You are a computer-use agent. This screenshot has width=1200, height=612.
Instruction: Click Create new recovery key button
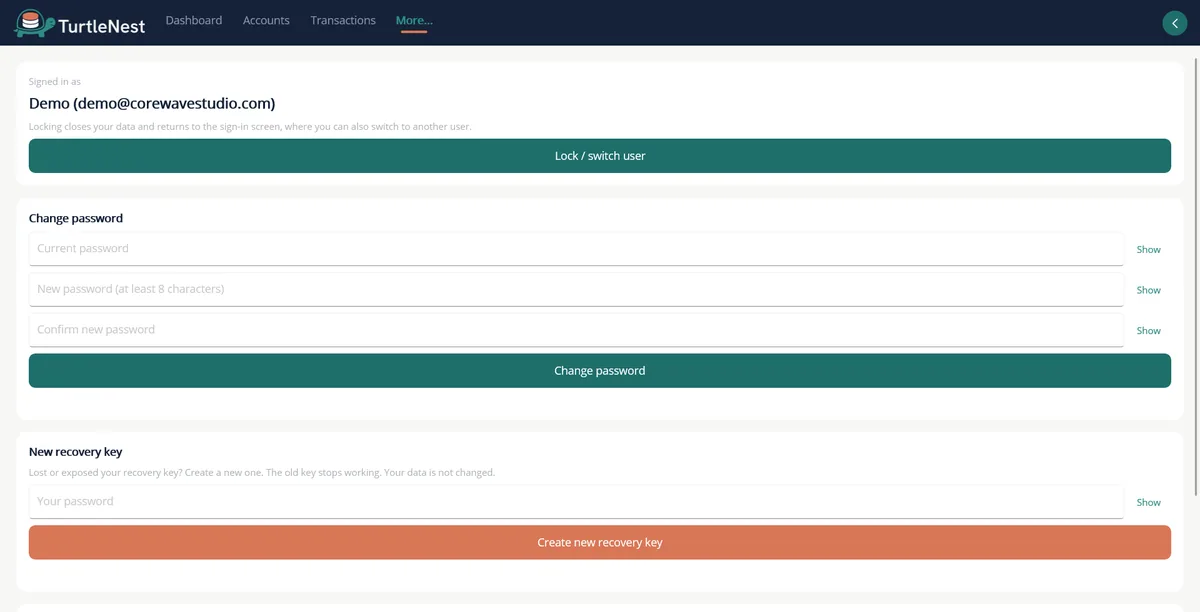(600, 542)
